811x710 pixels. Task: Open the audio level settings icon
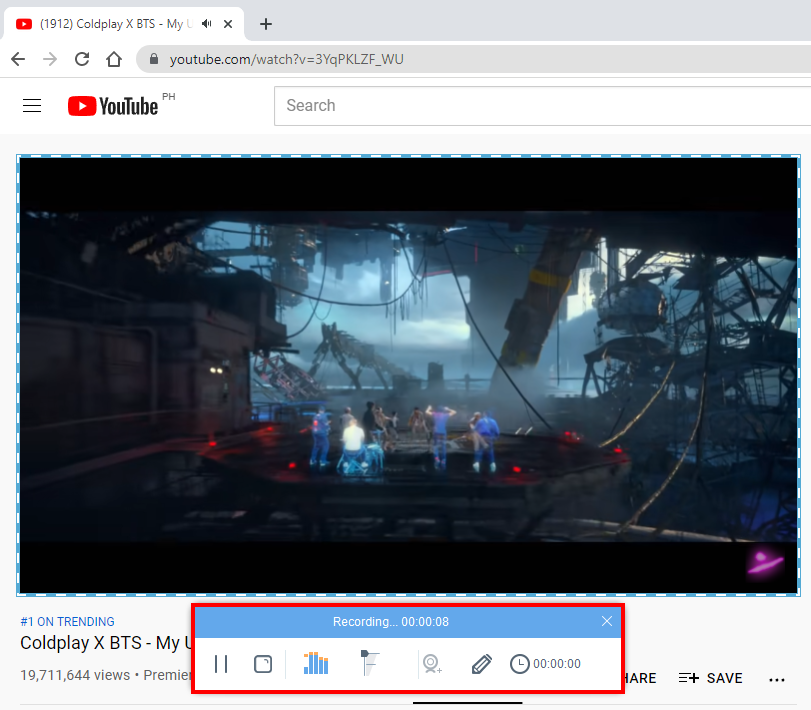[316, 663]
